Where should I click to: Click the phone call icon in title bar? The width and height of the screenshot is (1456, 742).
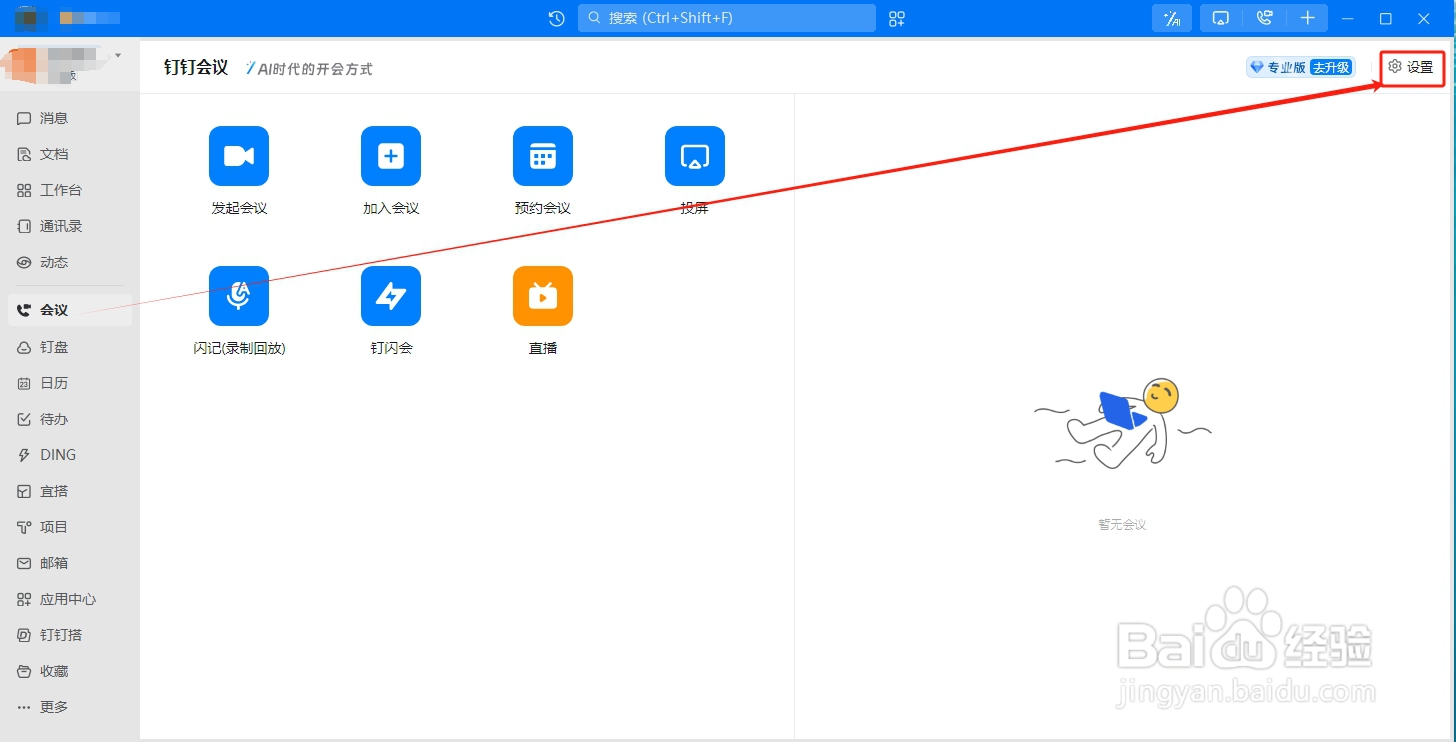tap(1265, 18)
